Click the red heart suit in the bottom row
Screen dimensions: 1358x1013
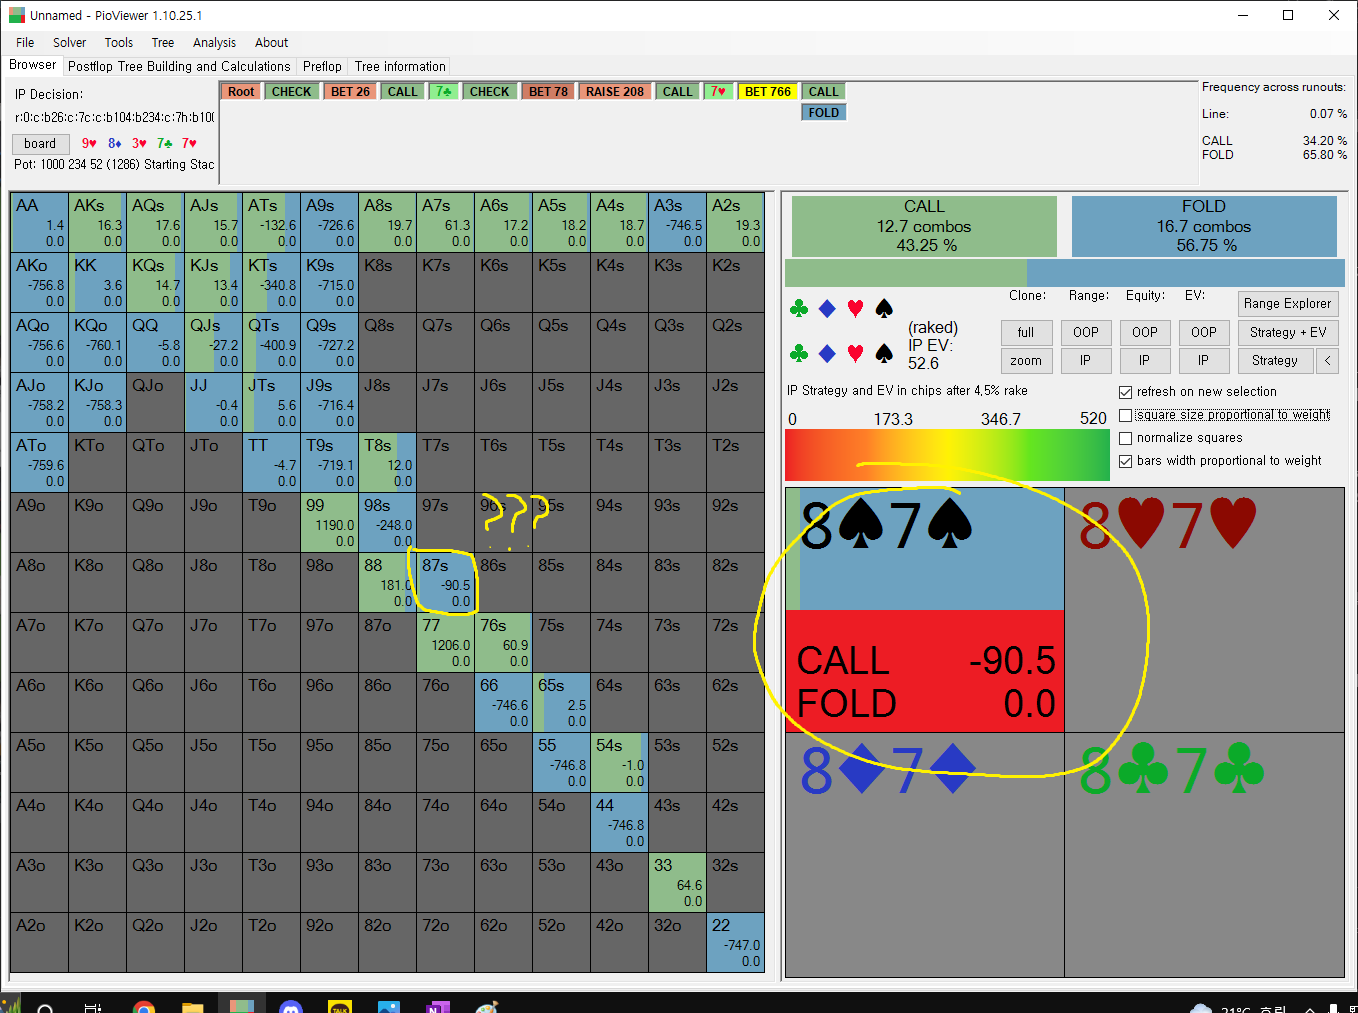[855, 353]
